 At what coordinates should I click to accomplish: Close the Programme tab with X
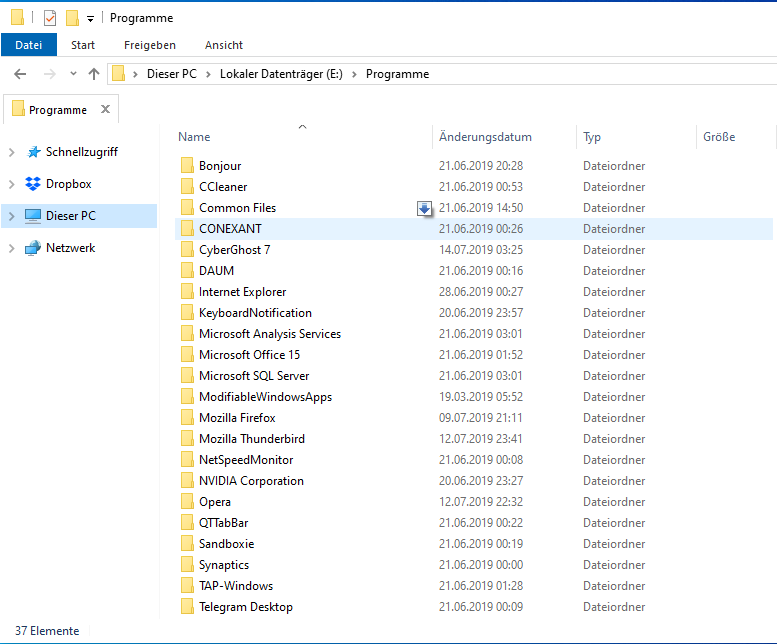coord(105,109)
